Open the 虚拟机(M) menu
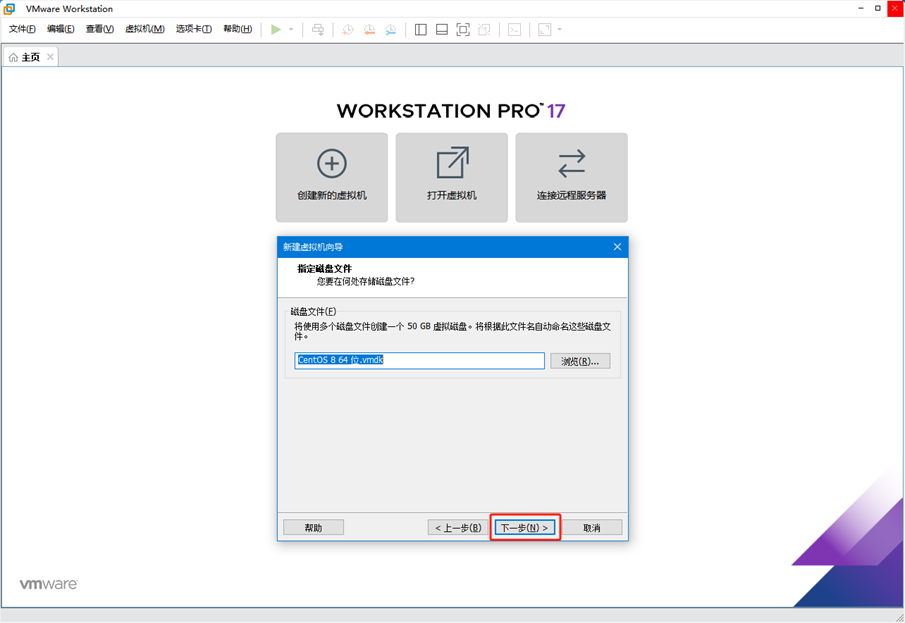905x623 pixels. (145, 29)
